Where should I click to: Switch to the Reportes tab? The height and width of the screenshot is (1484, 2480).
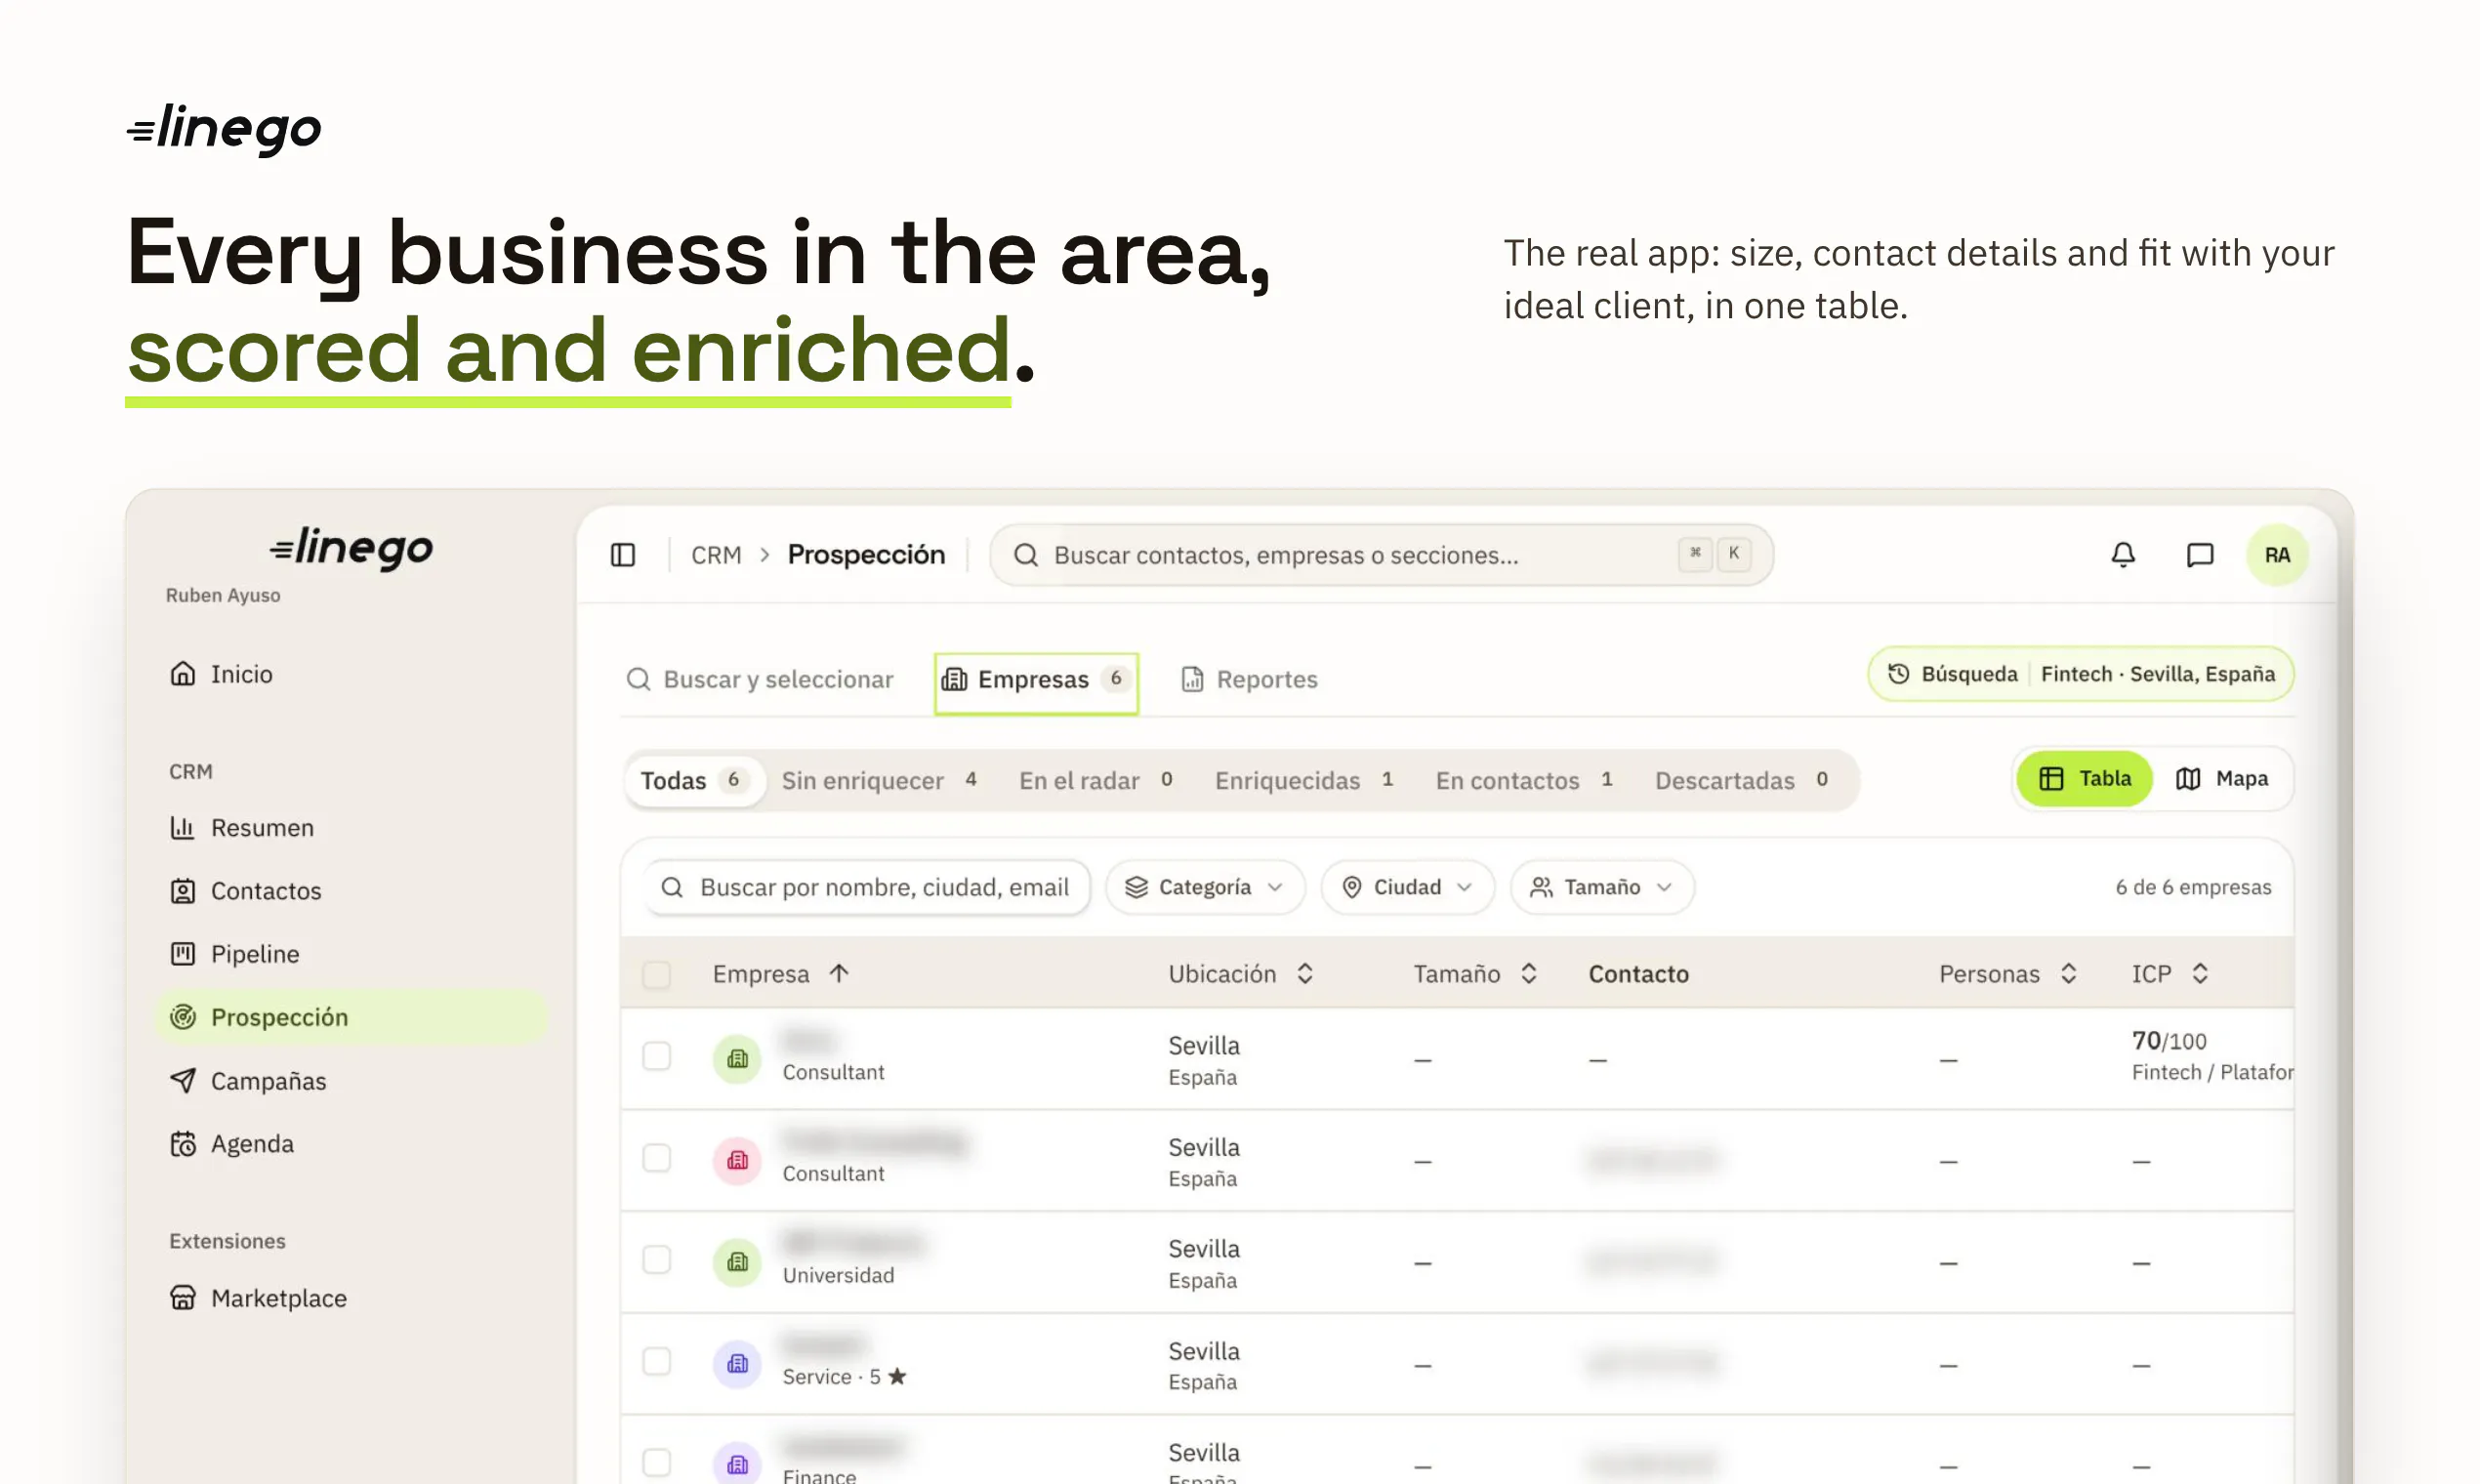coord(1249,680)
